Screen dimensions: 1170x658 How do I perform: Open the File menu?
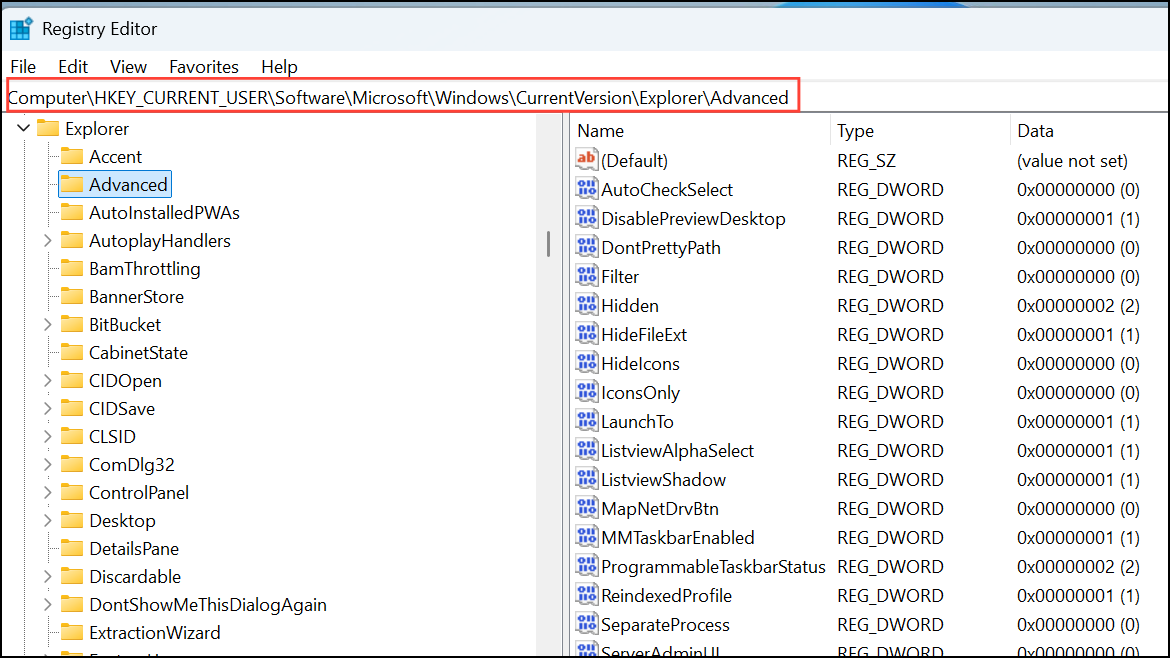23,66
